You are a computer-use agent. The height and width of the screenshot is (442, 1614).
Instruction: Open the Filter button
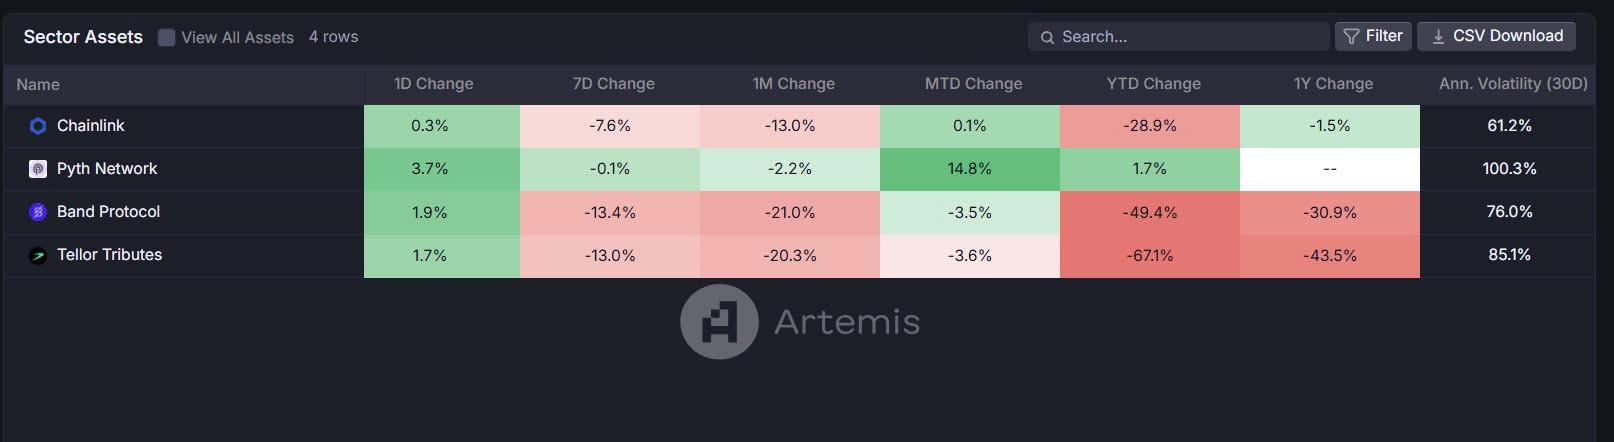1373,36
